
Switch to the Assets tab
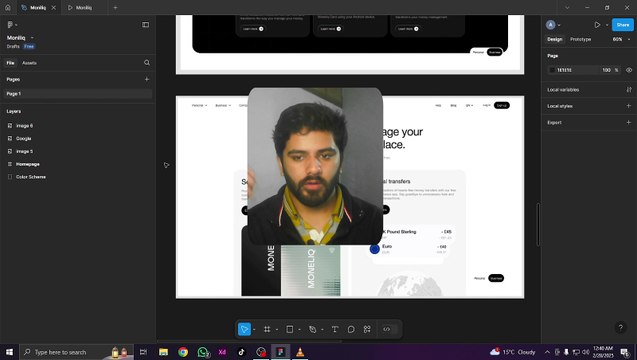pos(29,63)
